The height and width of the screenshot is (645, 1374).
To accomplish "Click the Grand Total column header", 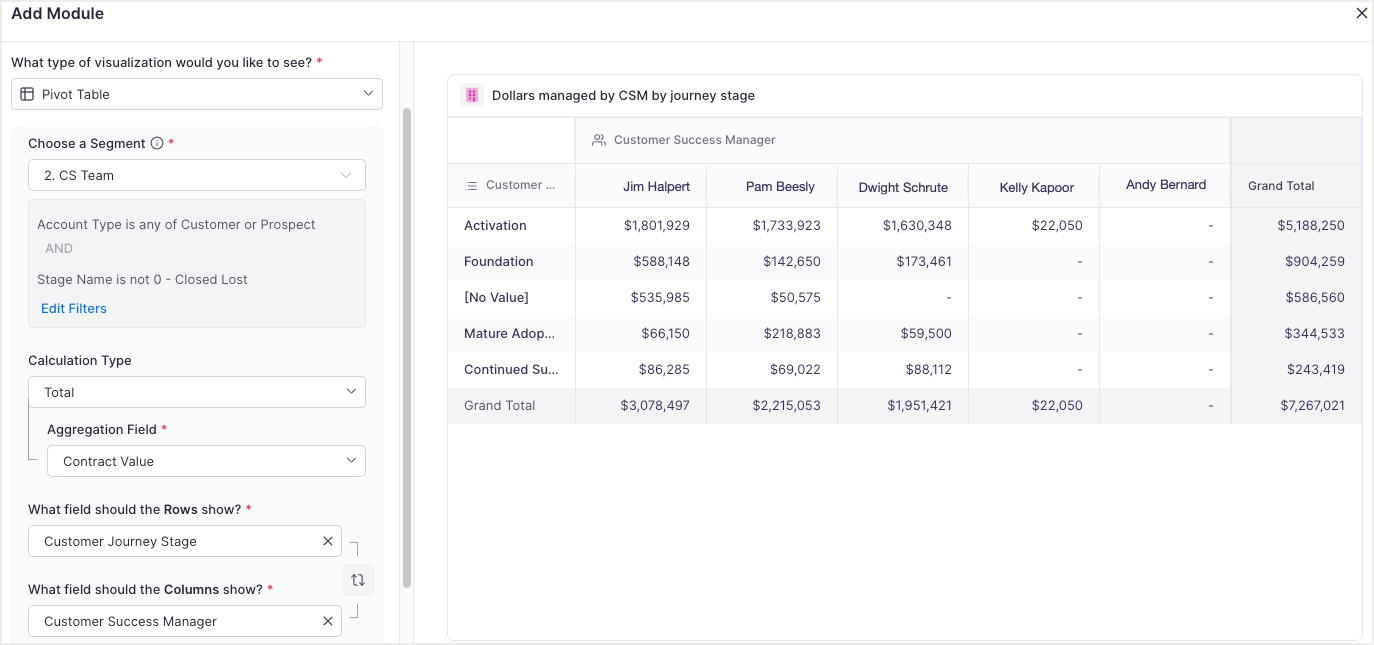I will 1281,186.
